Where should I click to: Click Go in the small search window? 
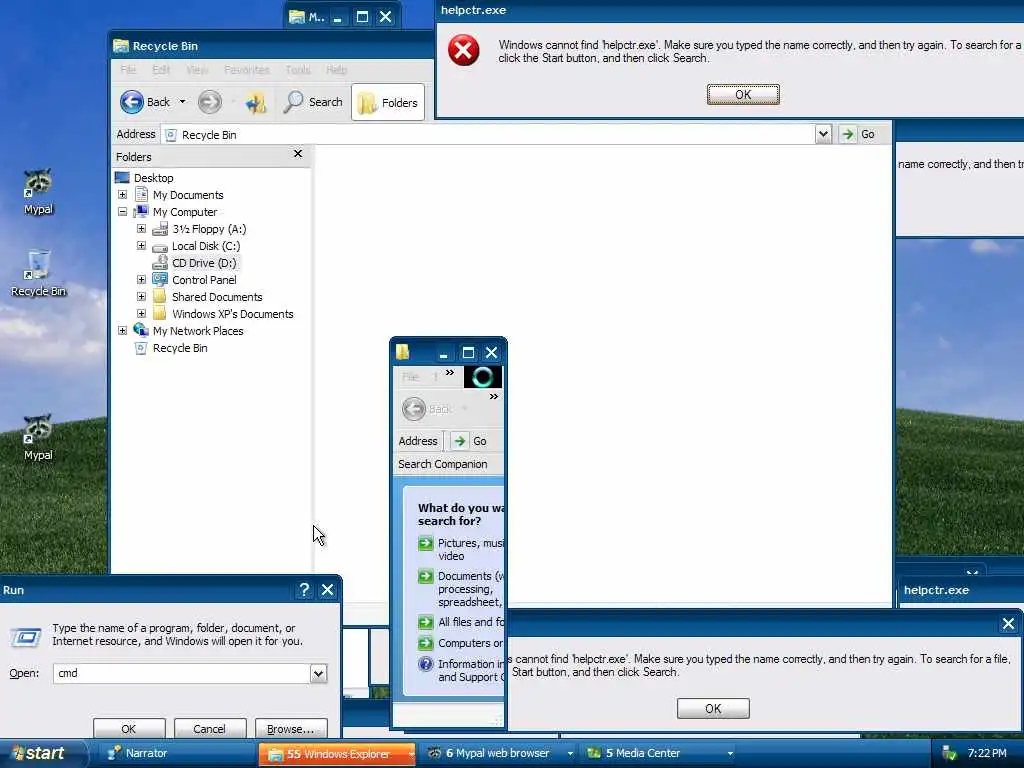470,441
